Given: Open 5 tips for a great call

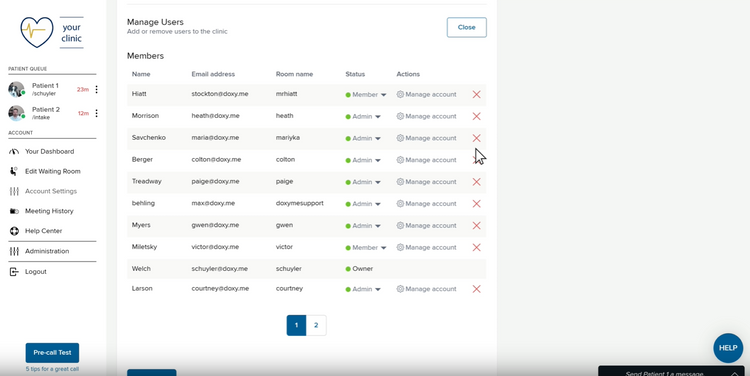Looking at the screenshot, I should [52, 369].
